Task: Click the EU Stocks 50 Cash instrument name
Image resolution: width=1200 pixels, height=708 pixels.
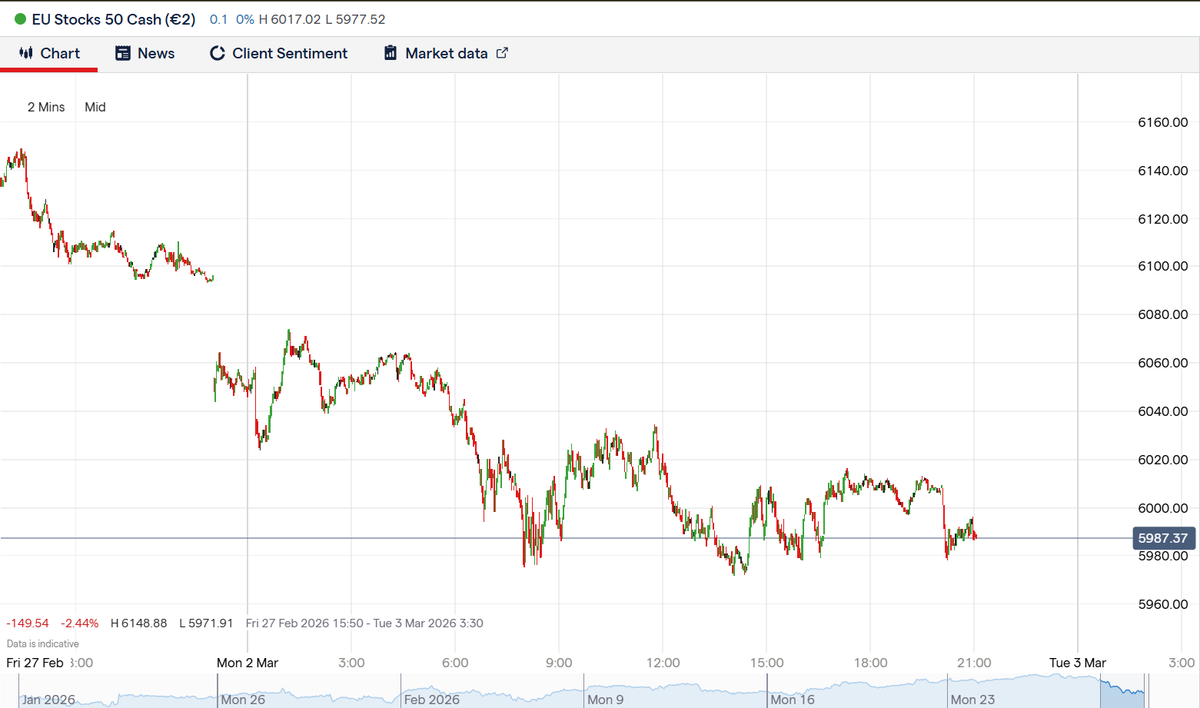Action: click(x=110, y=18)
